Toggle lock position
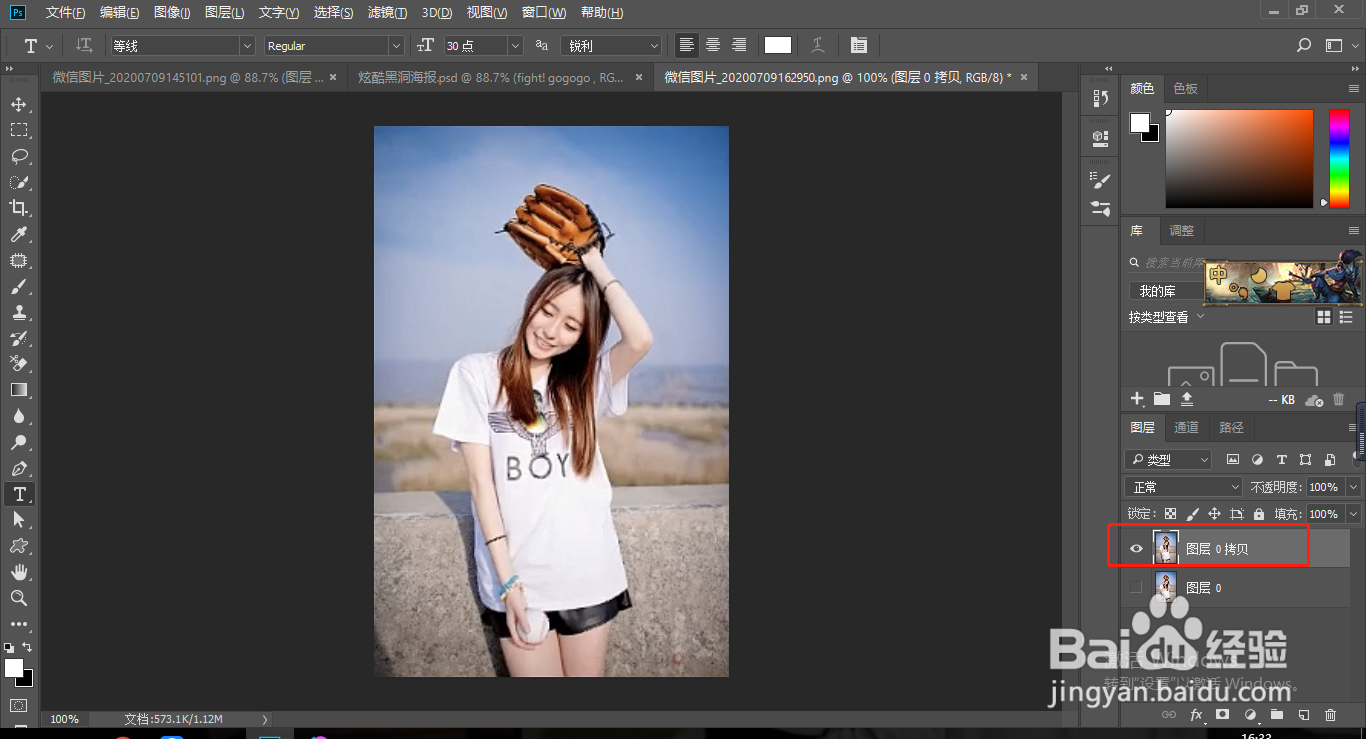The height and width of the screenshot is (739, 1366). coord(1214,514)
